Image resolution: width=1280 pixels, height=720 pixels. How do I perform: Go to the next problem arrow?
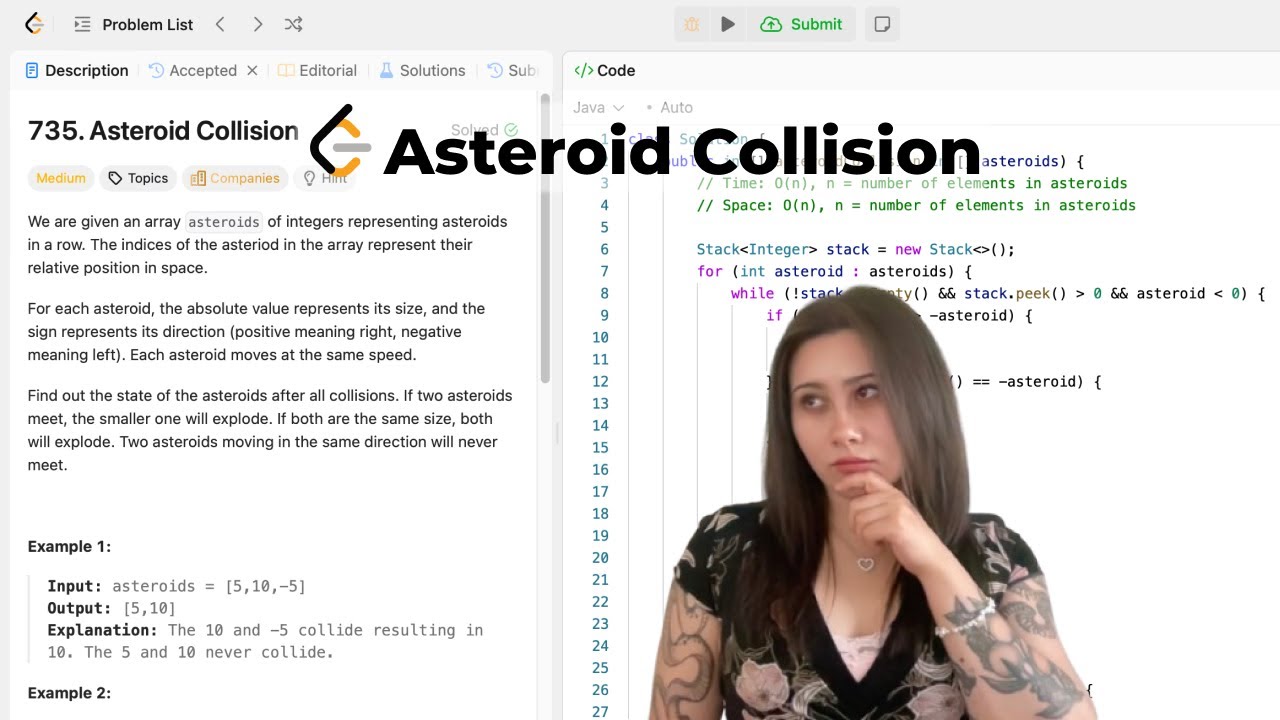point(257,24)
